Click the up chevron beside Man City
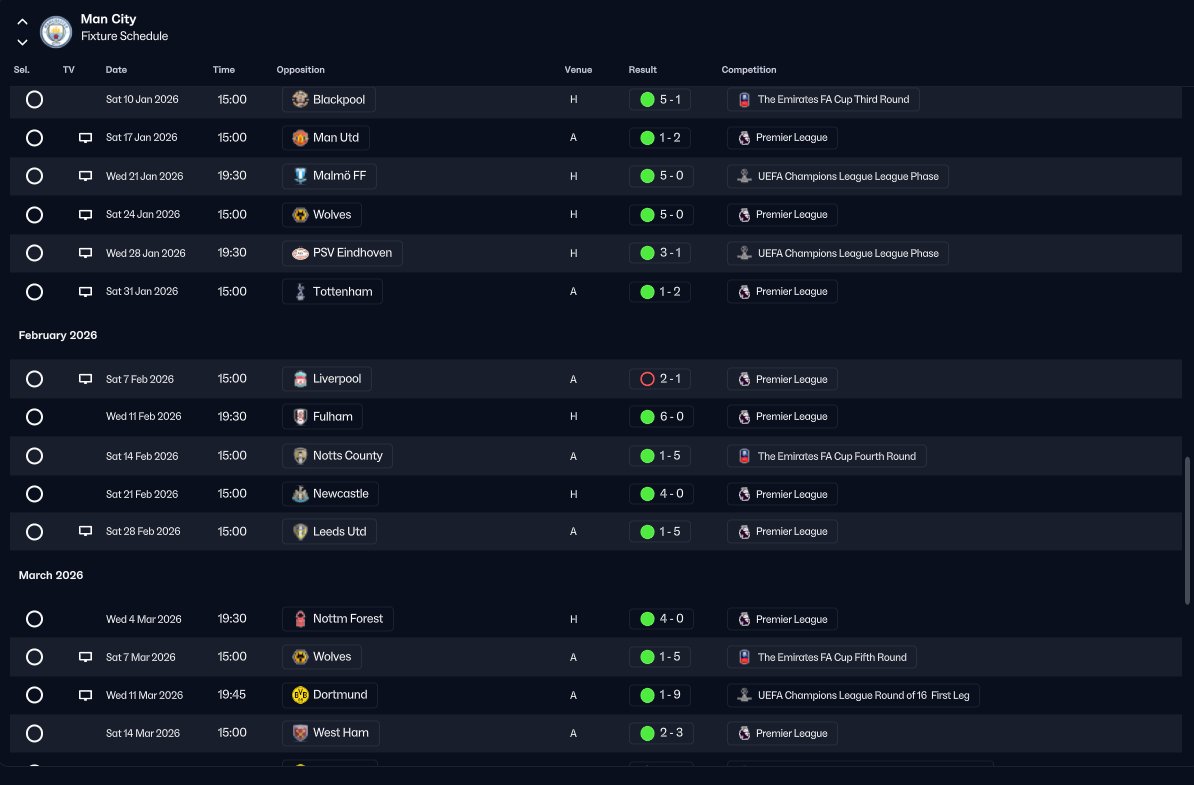 click(22, 22)
